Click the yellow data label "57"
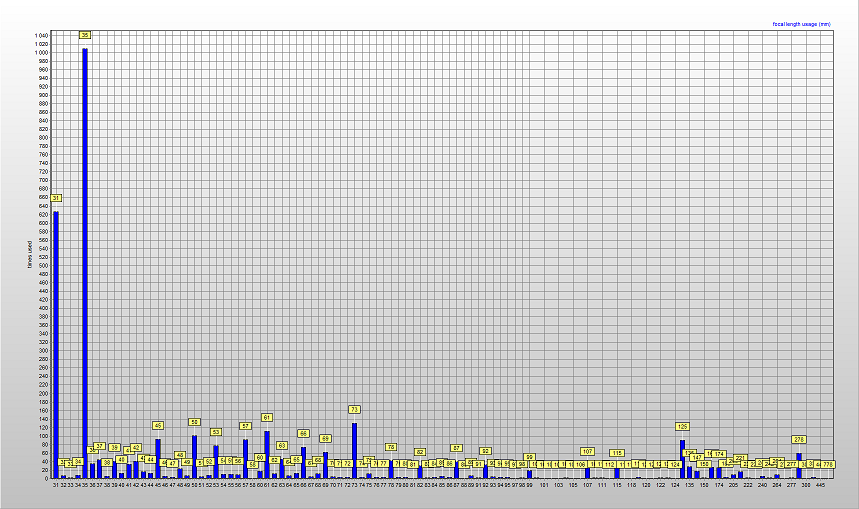Screen dimensions: 859x509 (245, 426)
